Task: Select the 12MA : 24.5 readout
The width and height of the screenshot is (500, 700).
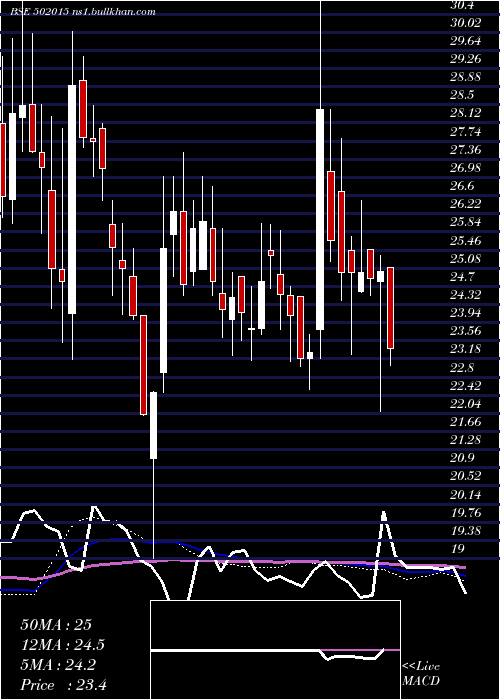Action: pyautogui.click(x=63, y=645)
